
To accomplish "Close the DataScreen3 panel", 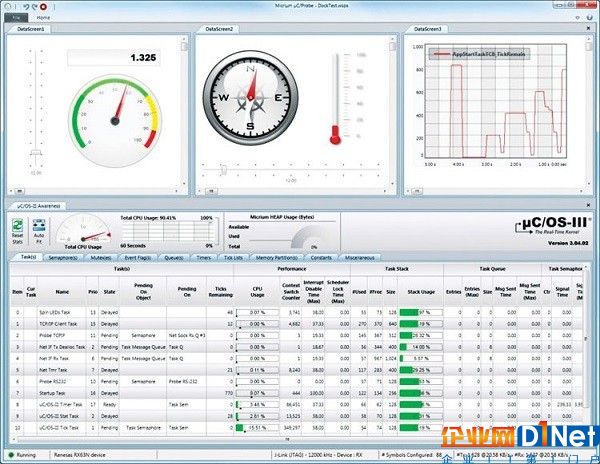I will click(x=588, y=28).
